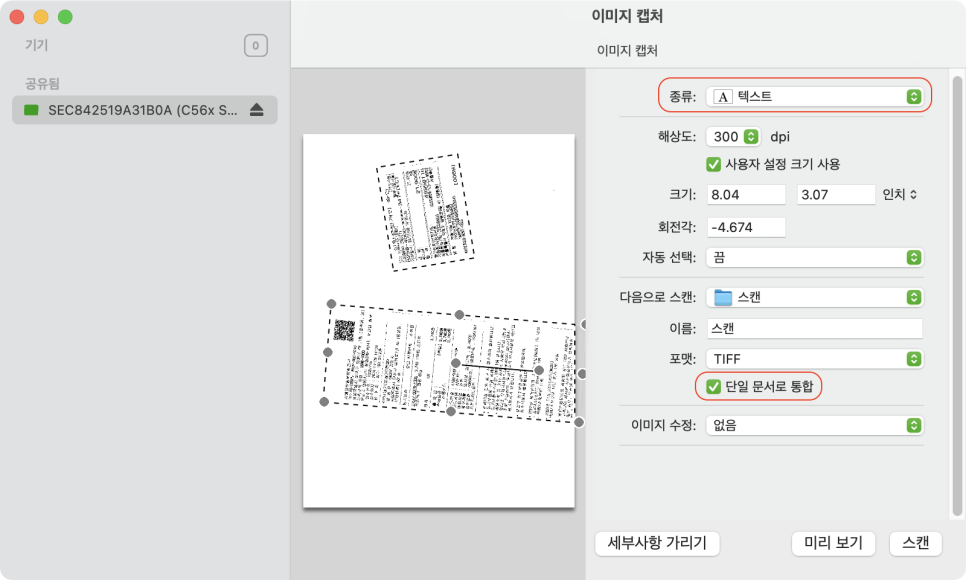
Task: Click the blue 스캔 folder icon
Action: 723,297
